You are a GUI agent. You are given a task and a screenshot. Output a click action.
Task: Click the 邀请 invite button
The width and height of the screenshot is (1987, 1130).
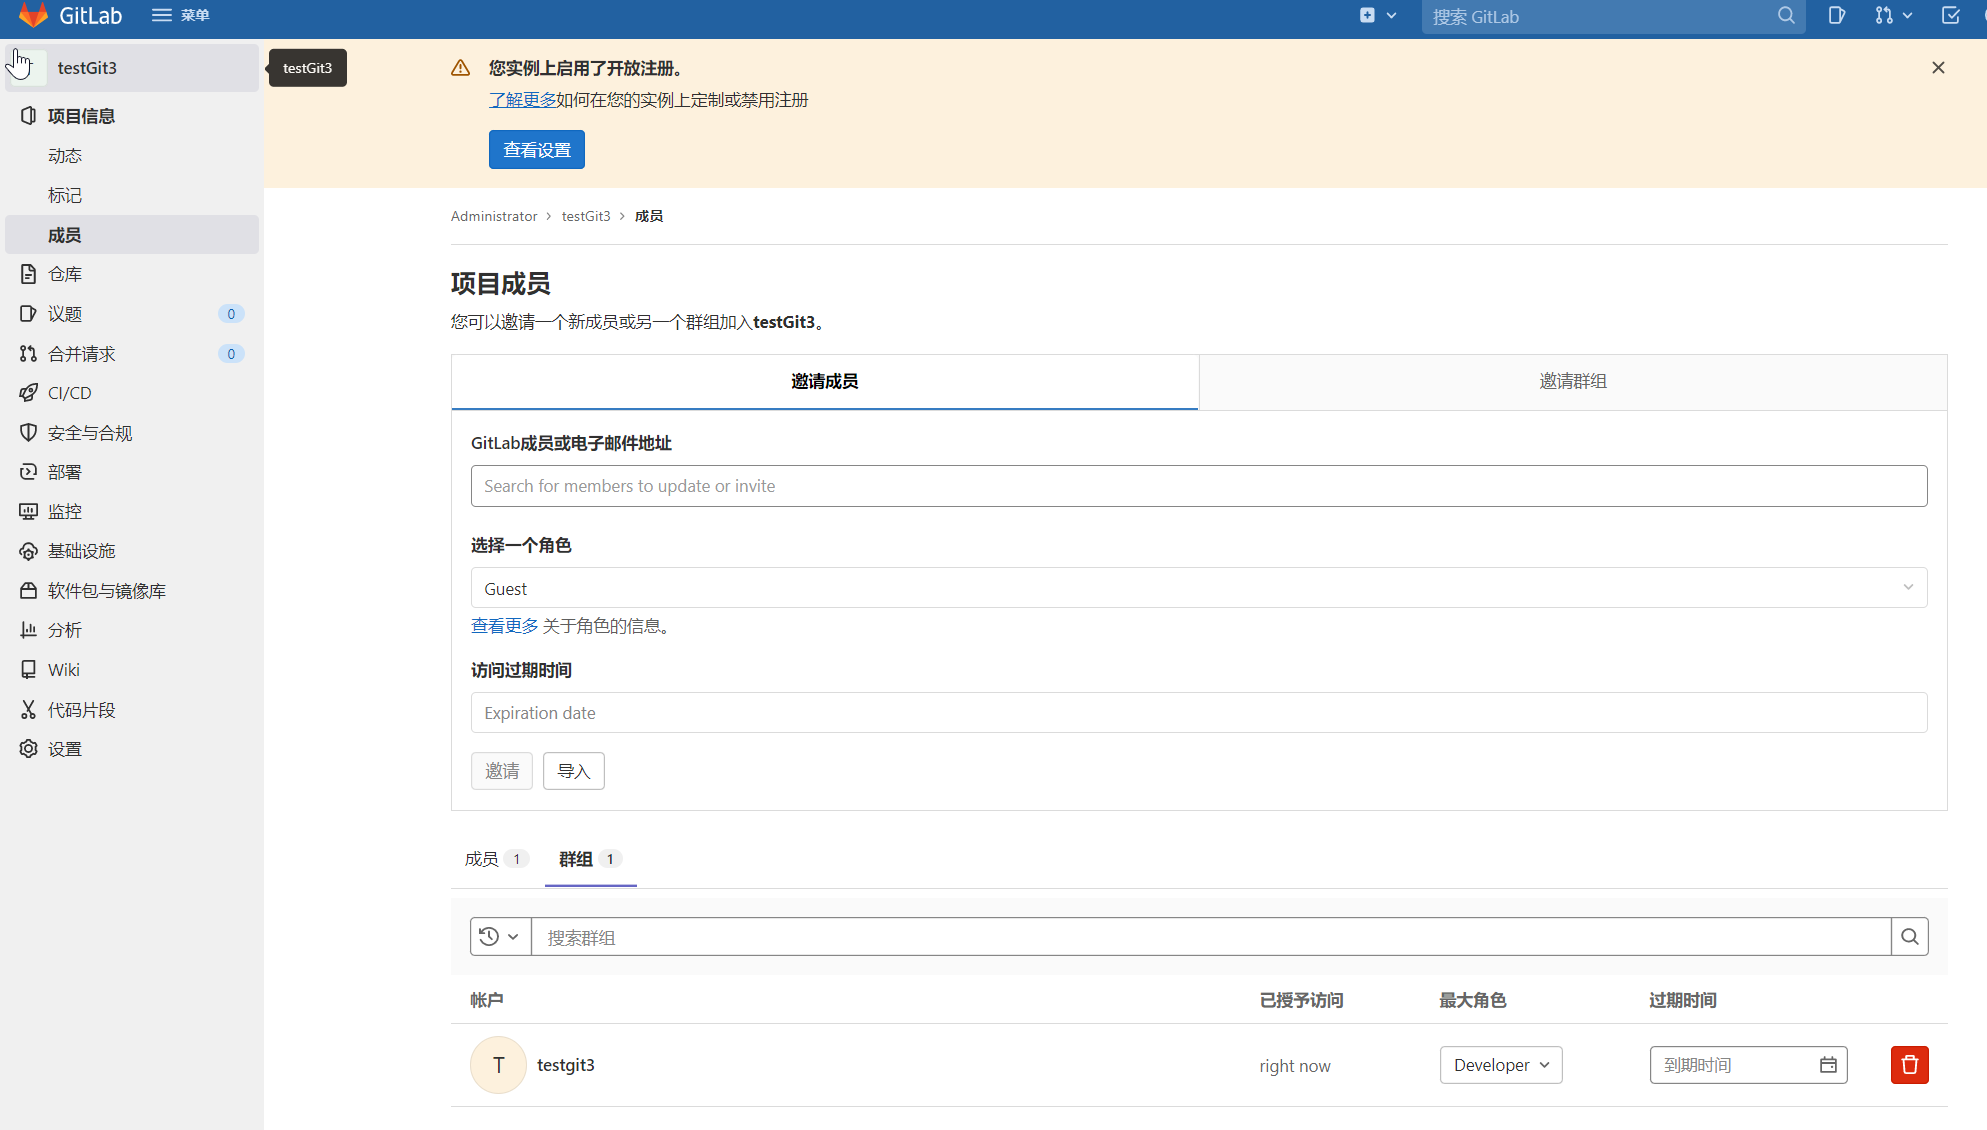502,771
